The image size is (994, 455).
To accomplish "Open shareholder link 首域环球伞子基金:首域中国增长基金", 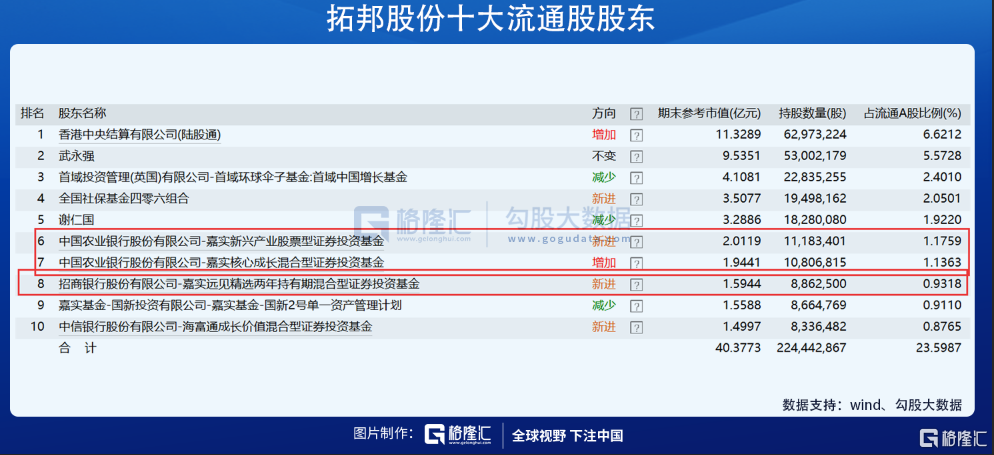I will pyautogui.click(x=233, y=177).
